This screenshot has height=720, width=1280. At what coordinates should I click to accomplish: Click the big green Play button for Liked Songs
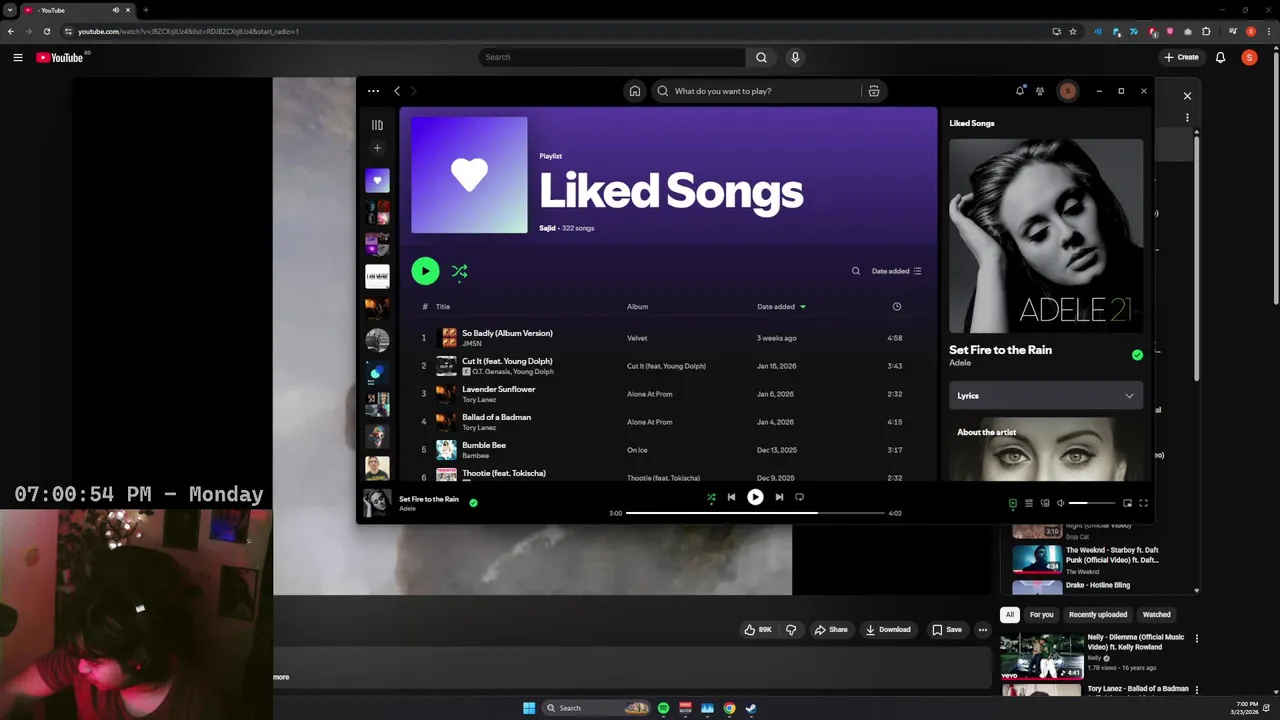pos(425,271)
